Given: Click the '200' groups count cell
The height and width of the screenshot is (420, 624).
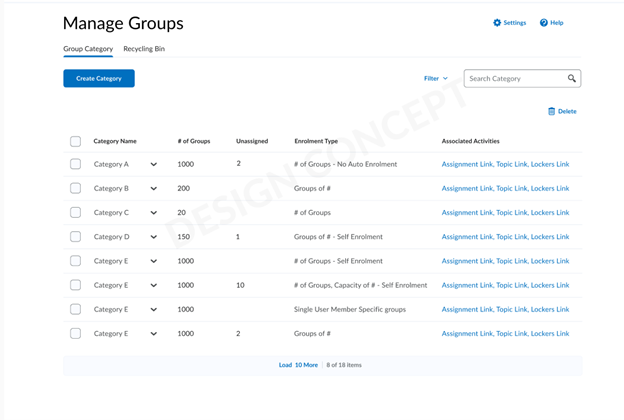Looking at the screenshot, I should pyautogui.click(x=183, y=188).
